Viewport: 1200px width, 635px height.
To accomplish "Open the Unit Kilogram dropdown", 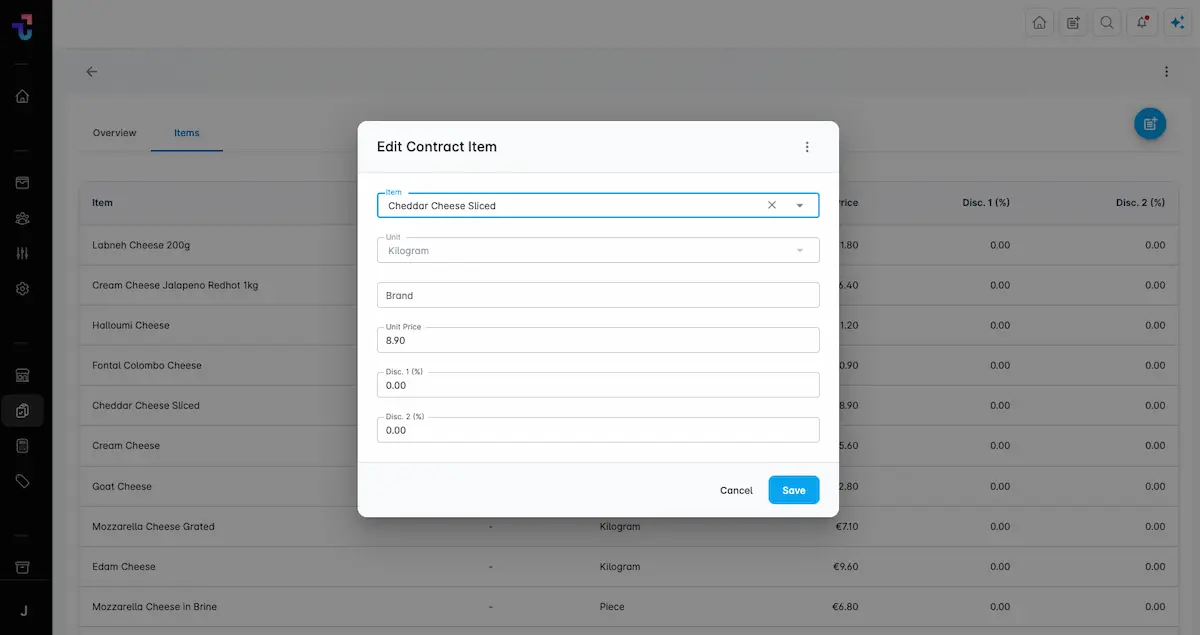I will [x=598, y=250].
